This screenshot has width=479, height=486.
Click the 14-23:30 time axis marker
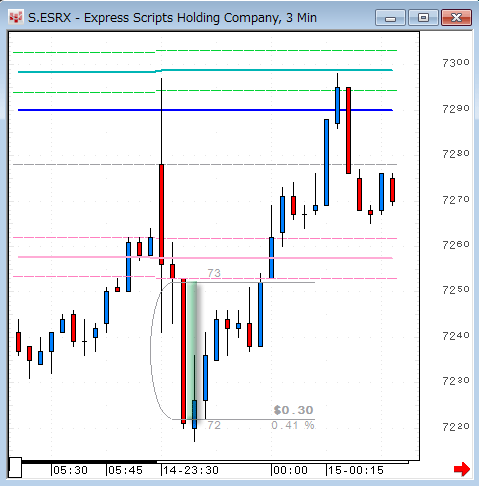pos(191,470)
